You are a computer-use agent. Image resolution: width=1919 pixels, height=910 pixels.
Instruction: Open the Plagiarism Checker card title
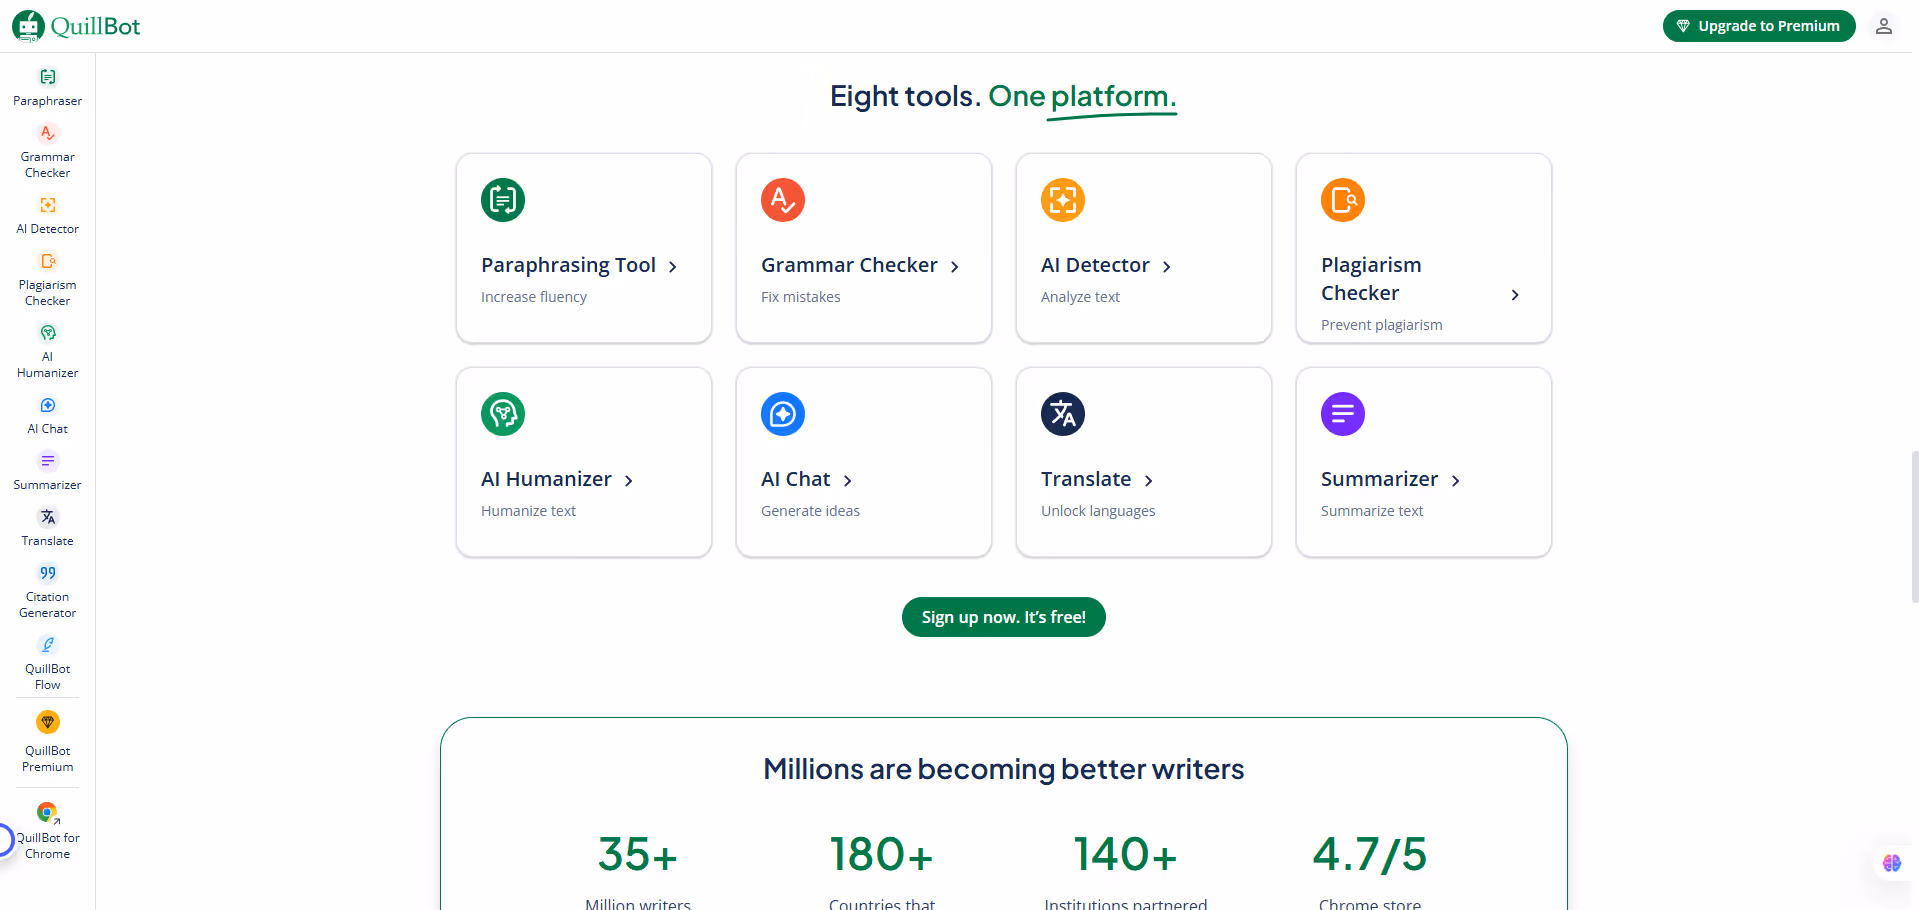(x=1371, y=279)
